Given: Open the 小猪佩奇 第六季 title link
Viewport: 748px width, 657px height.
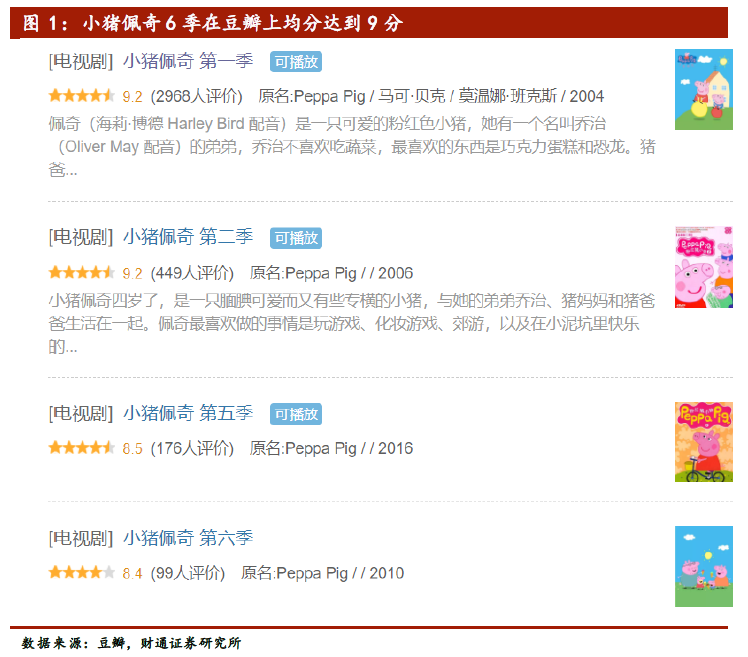Looking at the screenshot, I should click(188, 538).
